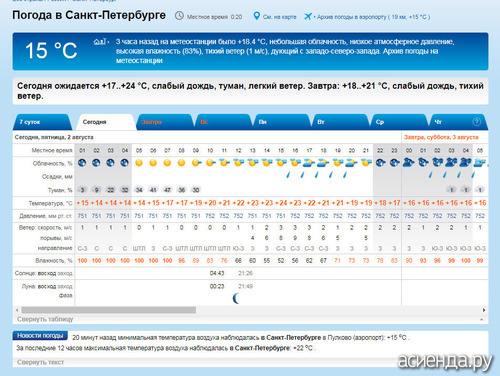
Task: Click the 'Новости погоды' label
Action: (40, 335)
